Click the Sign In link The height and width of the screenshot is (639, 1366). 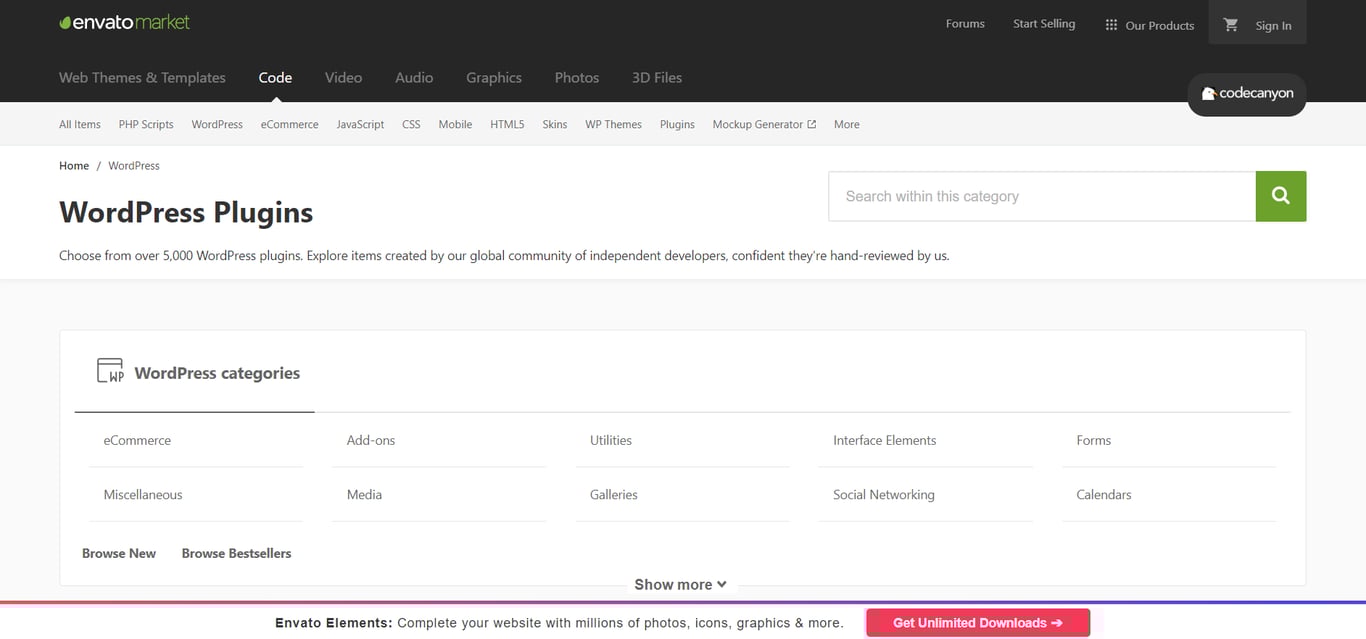1273,25
